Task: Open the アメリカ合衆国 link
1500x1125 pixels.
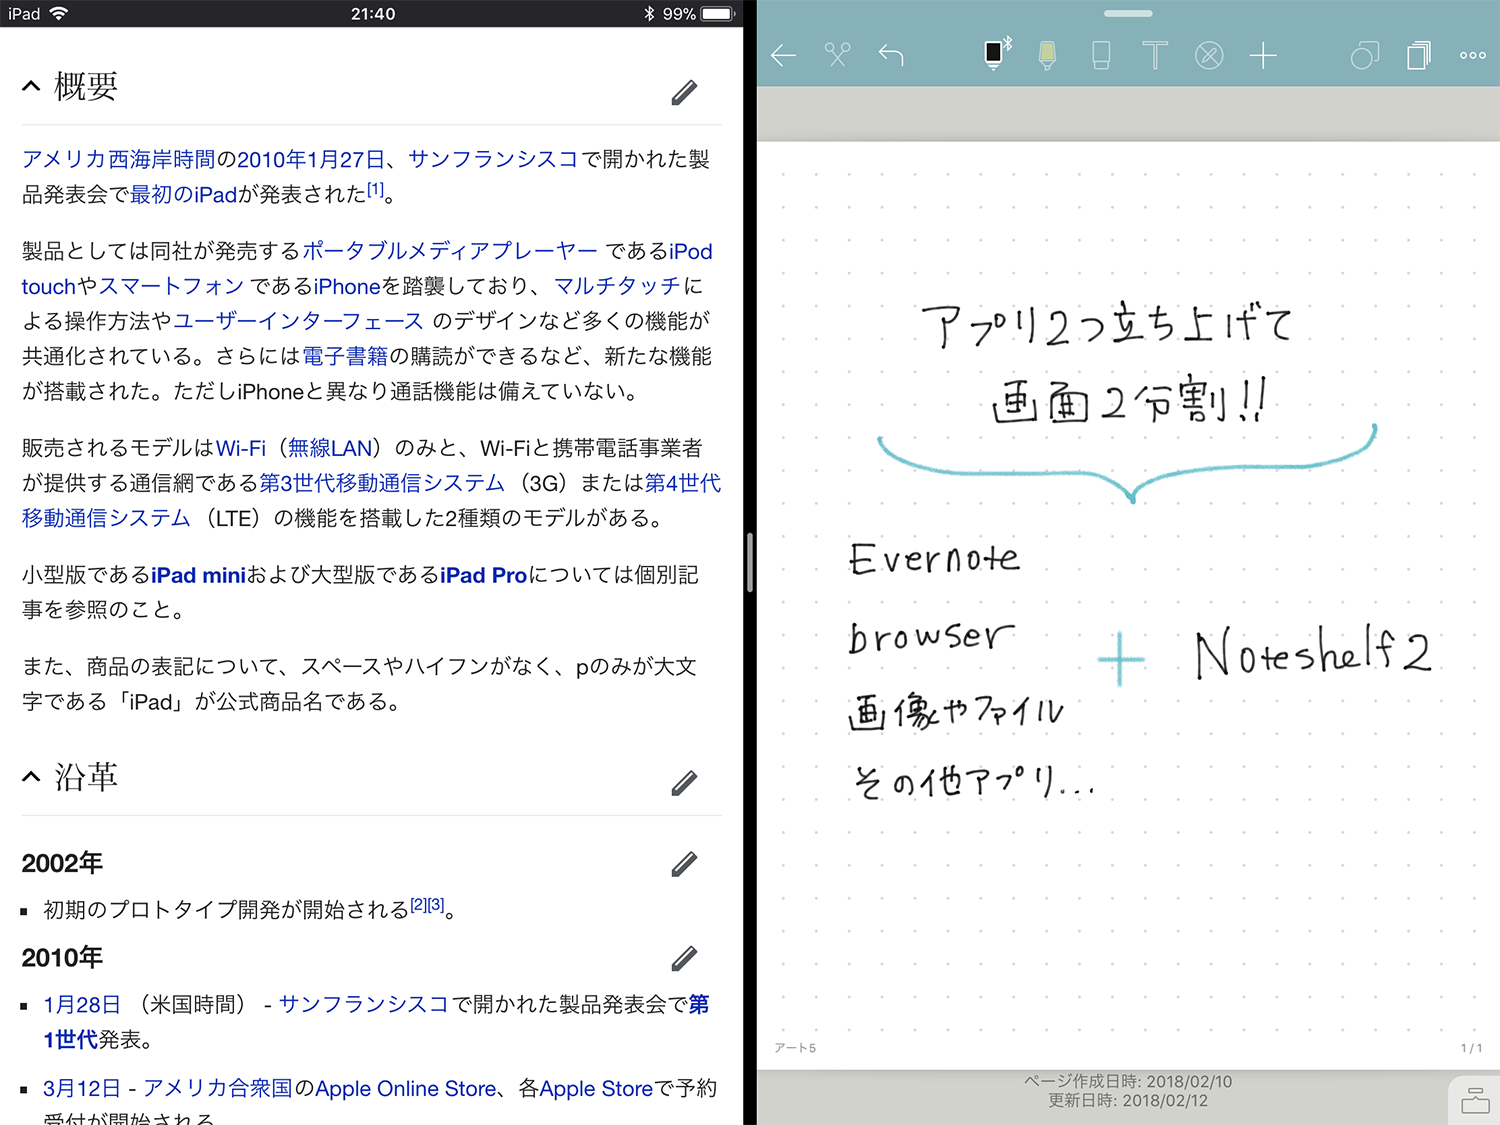Action: tap(218, 1088)
